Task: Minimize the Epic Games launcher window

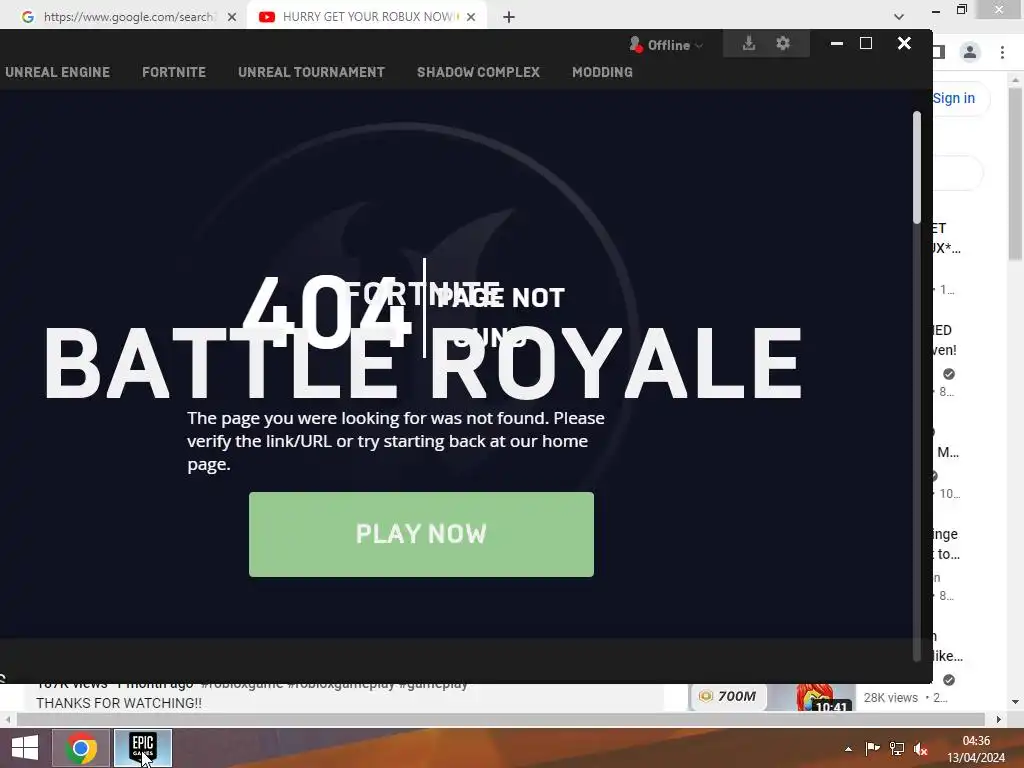Action: (837, 44)
